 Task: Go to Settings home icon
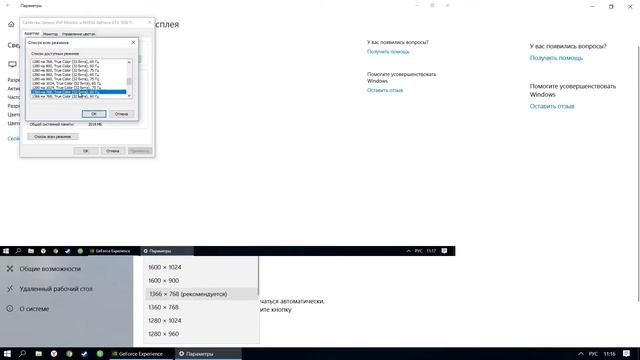(11, 24)
